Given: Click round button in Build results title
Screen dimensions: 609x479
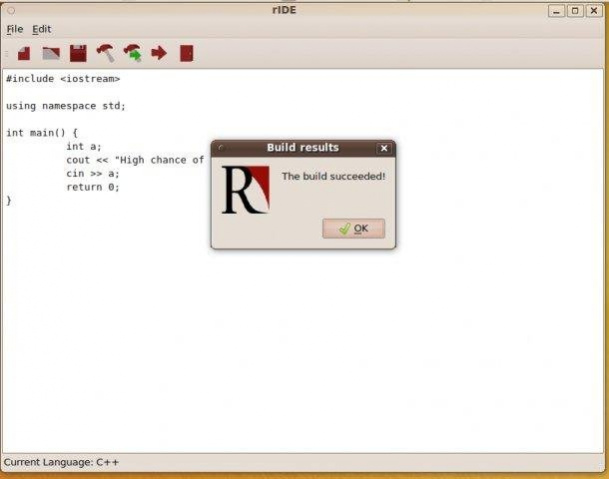Looking at the screenshot, I should [221, 148].
